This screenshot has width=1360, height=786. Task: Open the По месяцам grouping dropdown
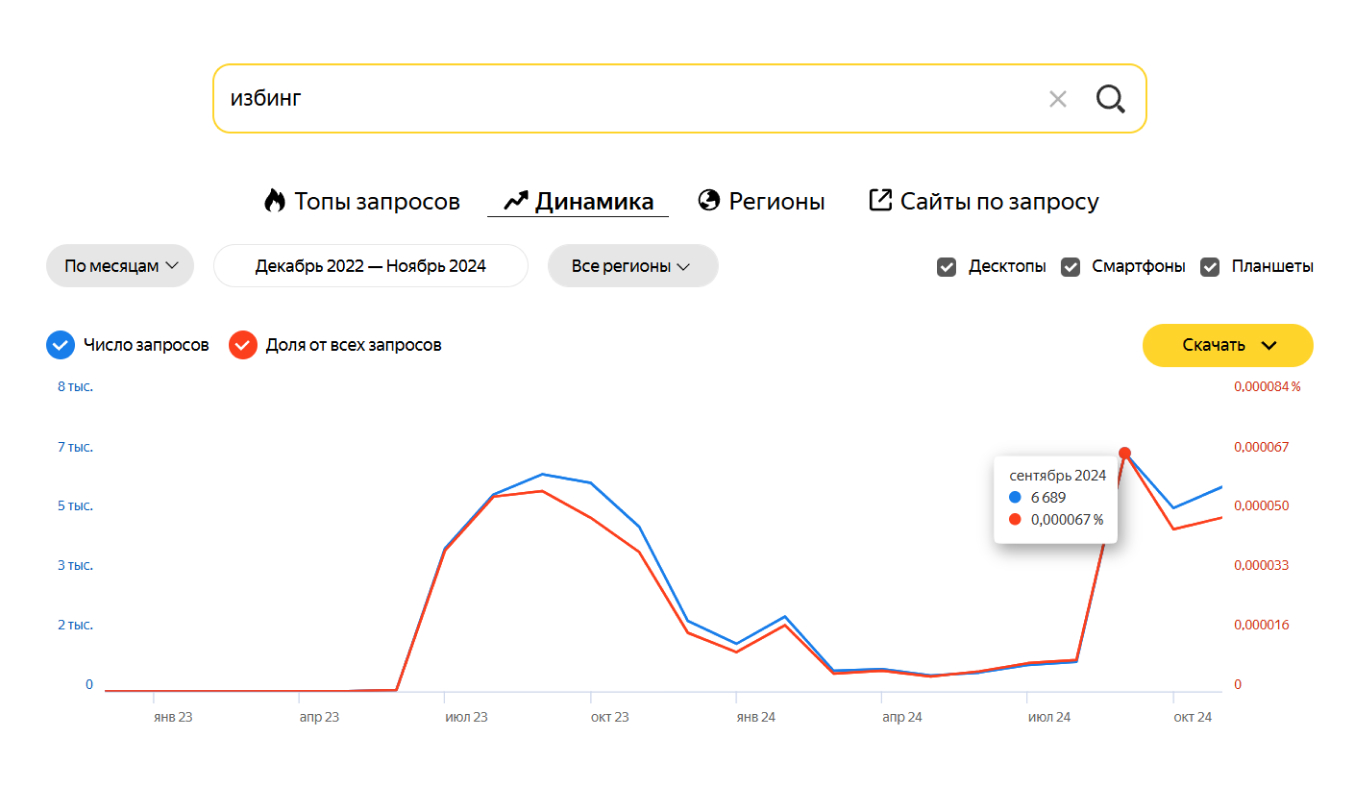[x=120, y=266]
